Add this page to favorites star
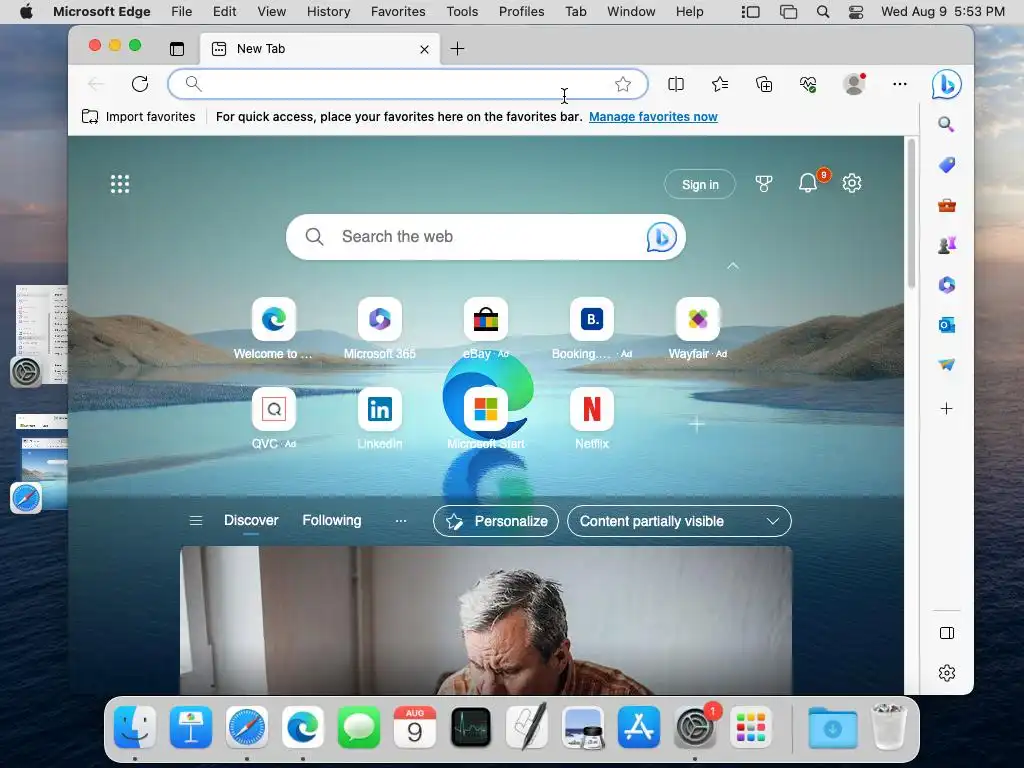The height and width of the screenshot is (768, 1024). [622, 84]
